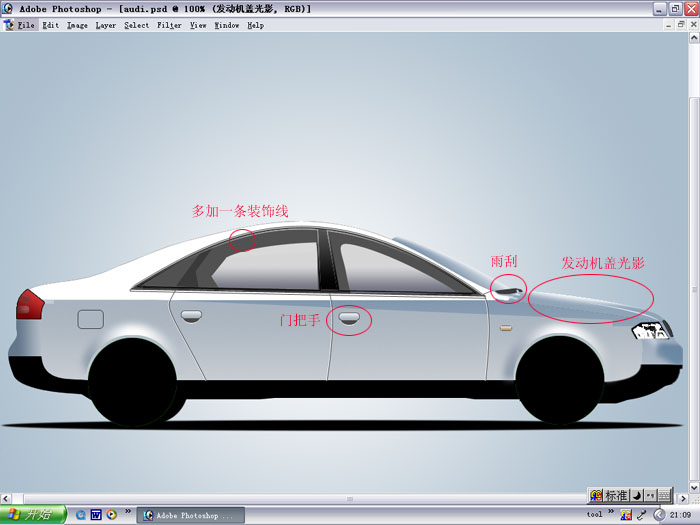Click the 开始 Start button
Image resolution: width=700 pixels, height=525 pixels.
pyautogui.click(x=33, y=515)
